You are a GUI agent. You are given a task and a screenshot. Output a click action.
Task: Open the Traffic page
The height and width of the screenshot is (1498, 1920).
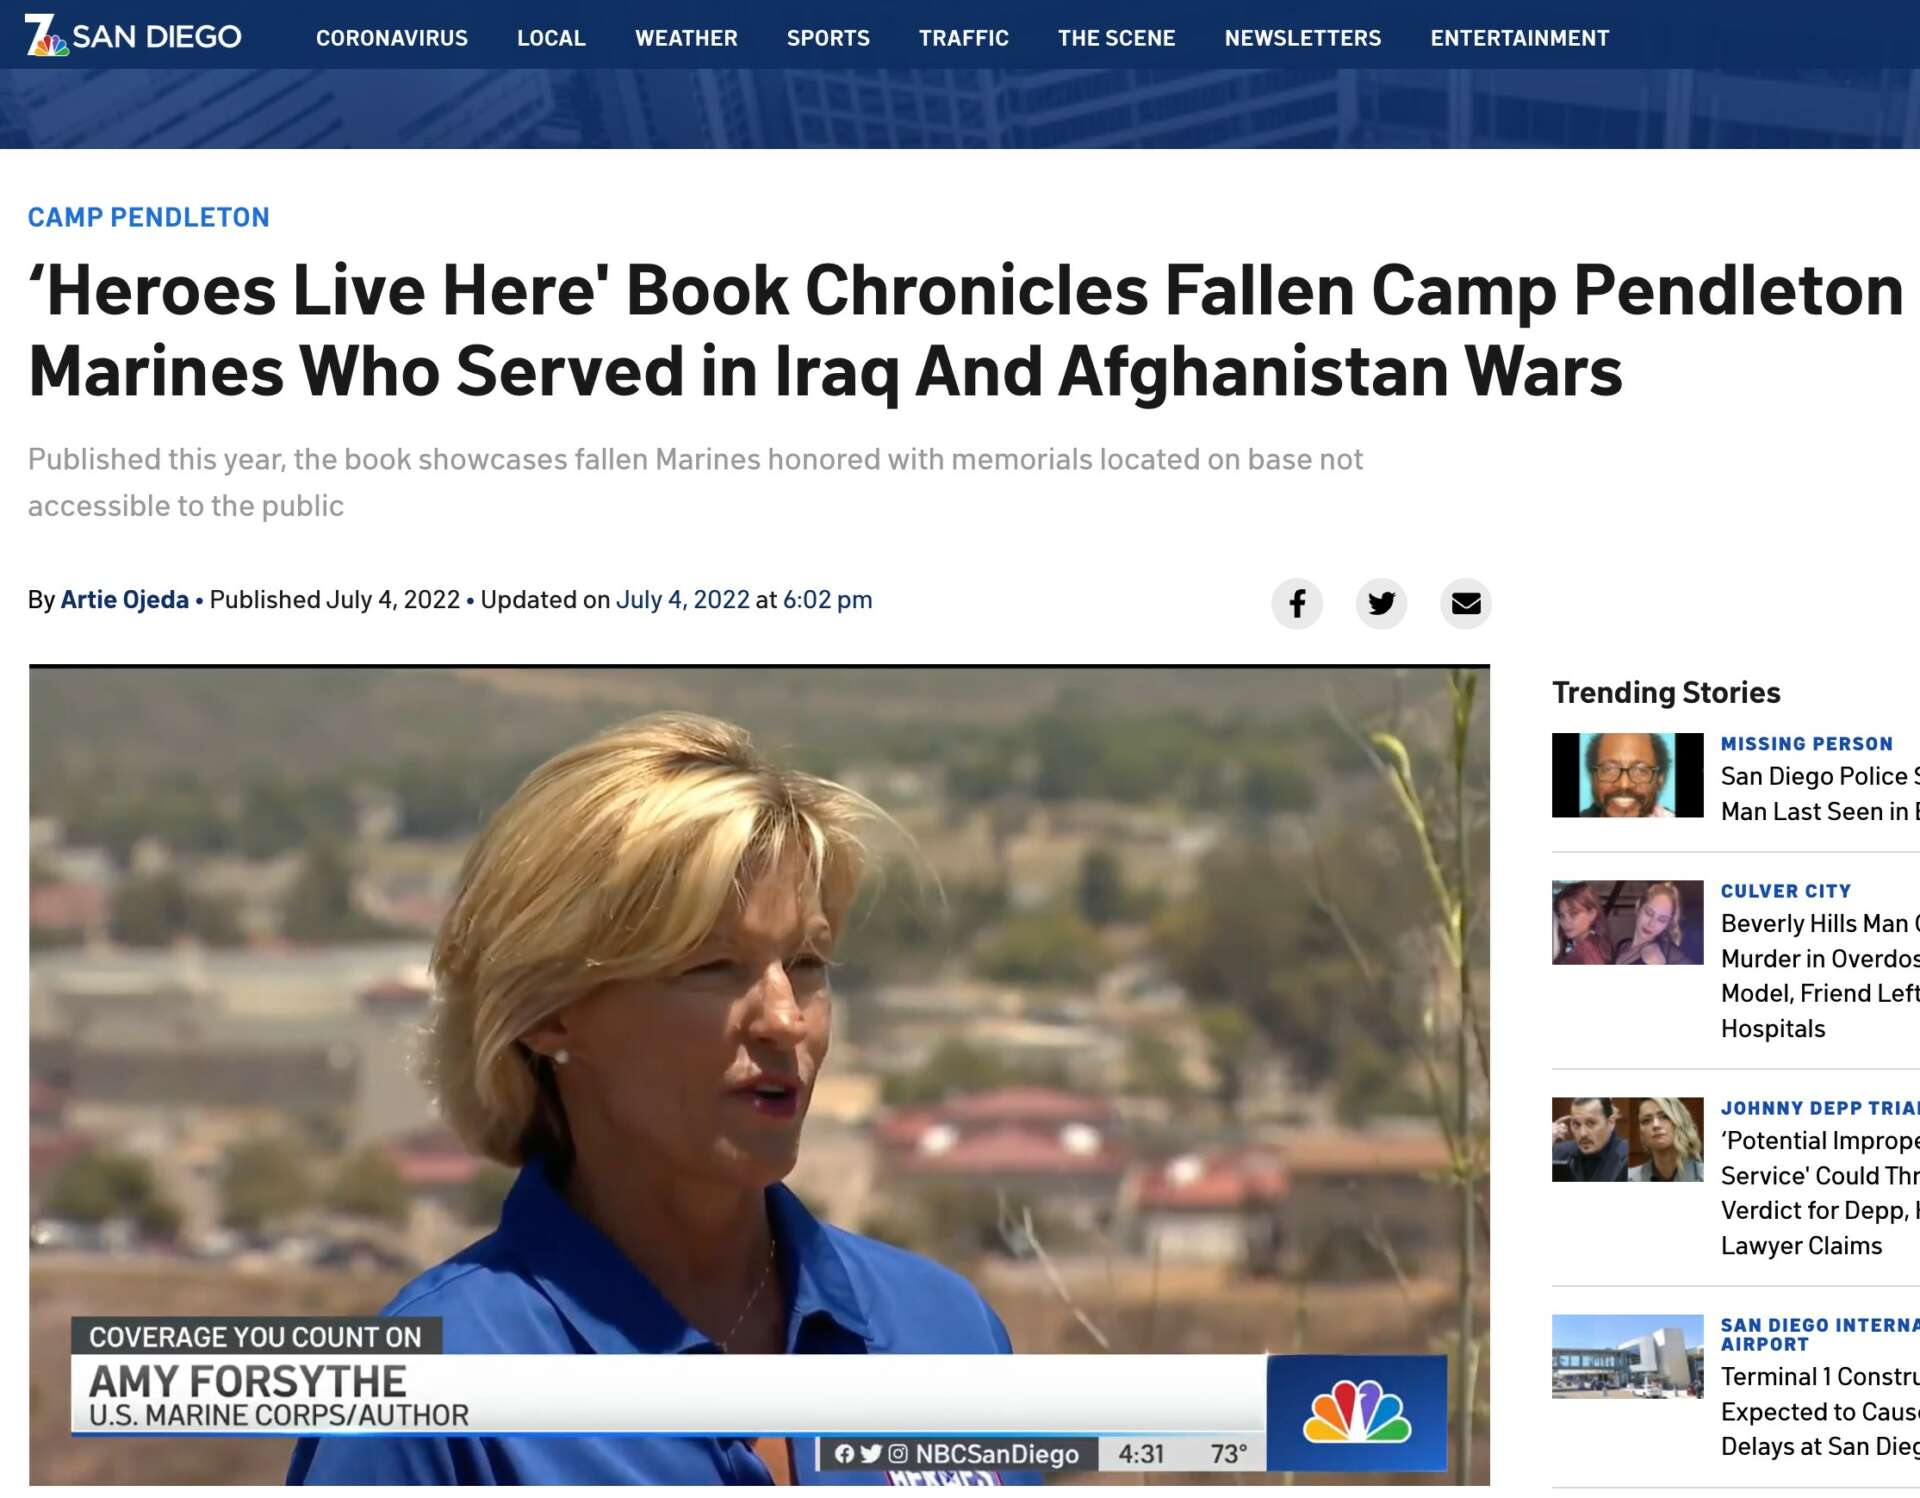(x=964, y=38)
